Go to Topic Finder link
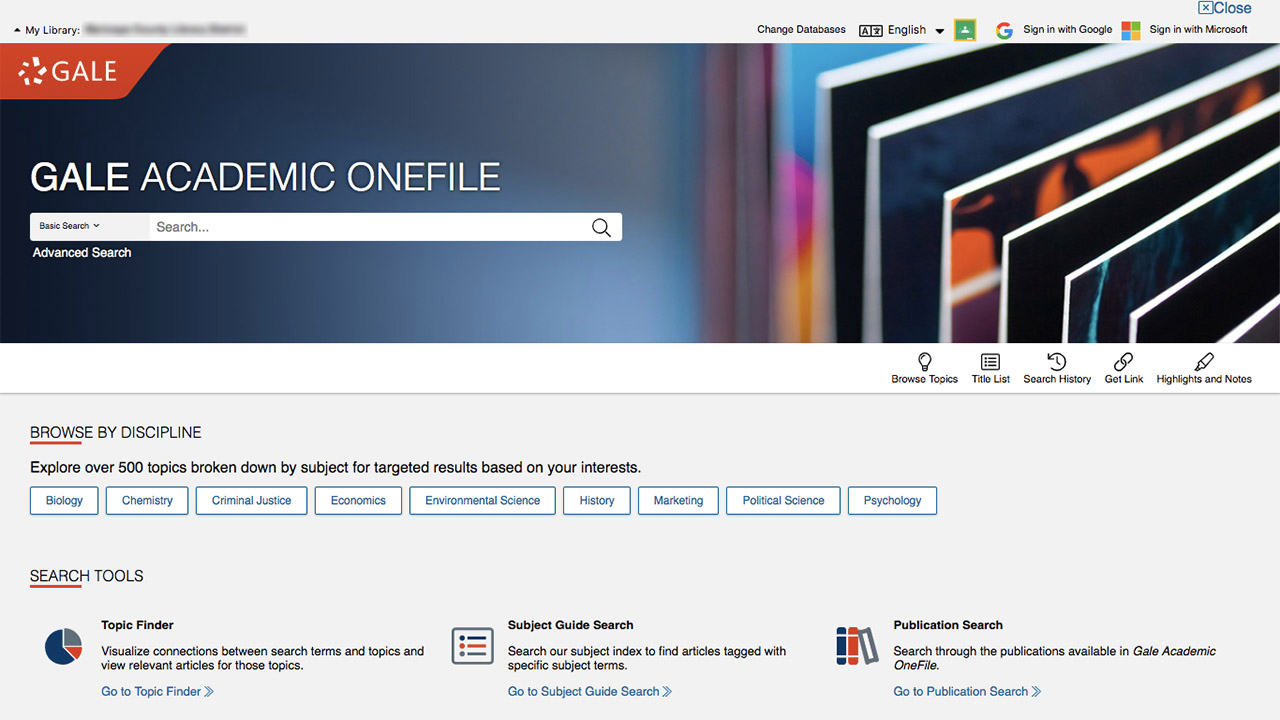 point(157,691)
